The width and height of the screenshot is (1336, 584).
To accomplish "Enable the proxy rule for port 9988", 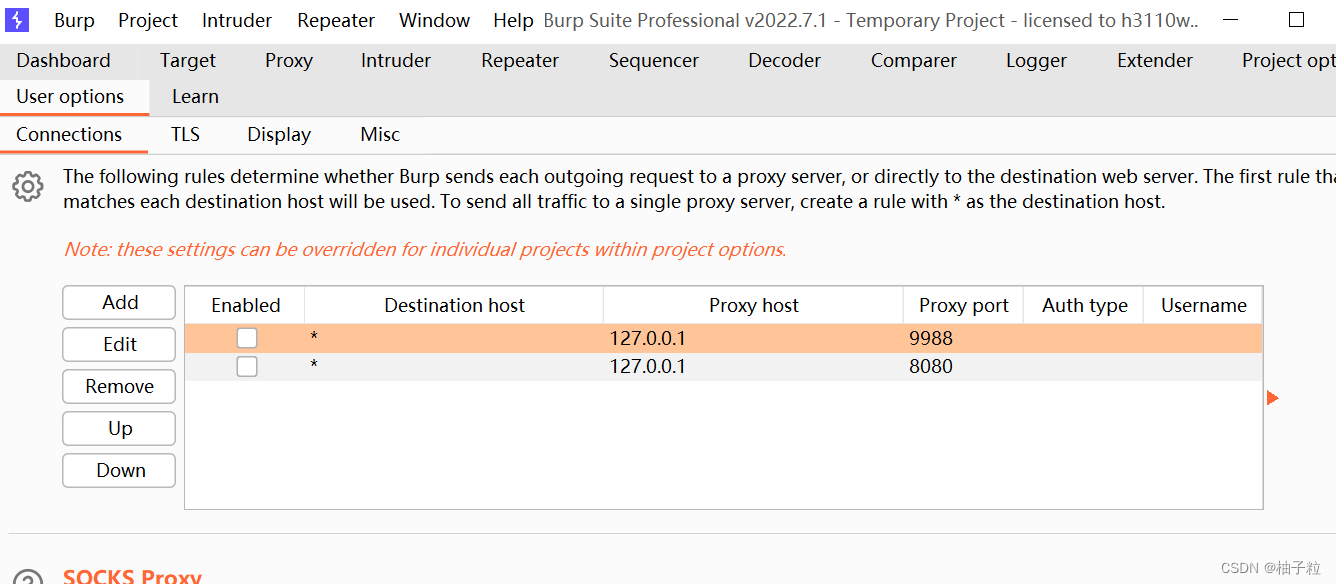I will pos(246,338).
